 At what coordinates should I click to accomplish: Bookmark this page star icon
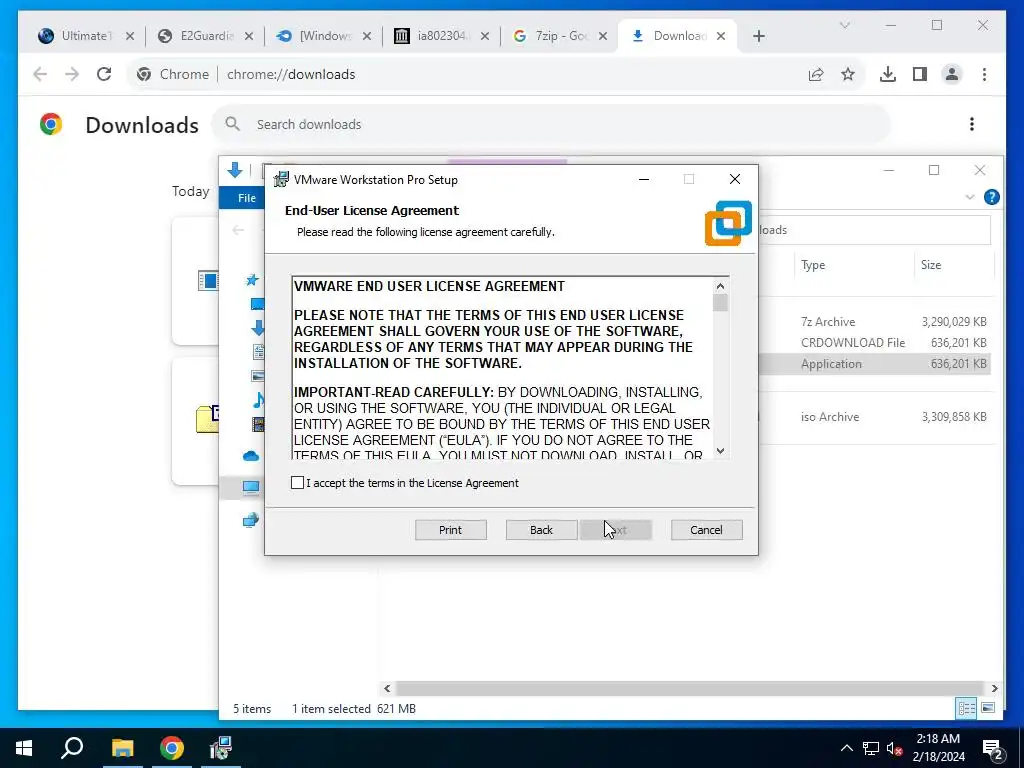848,74
